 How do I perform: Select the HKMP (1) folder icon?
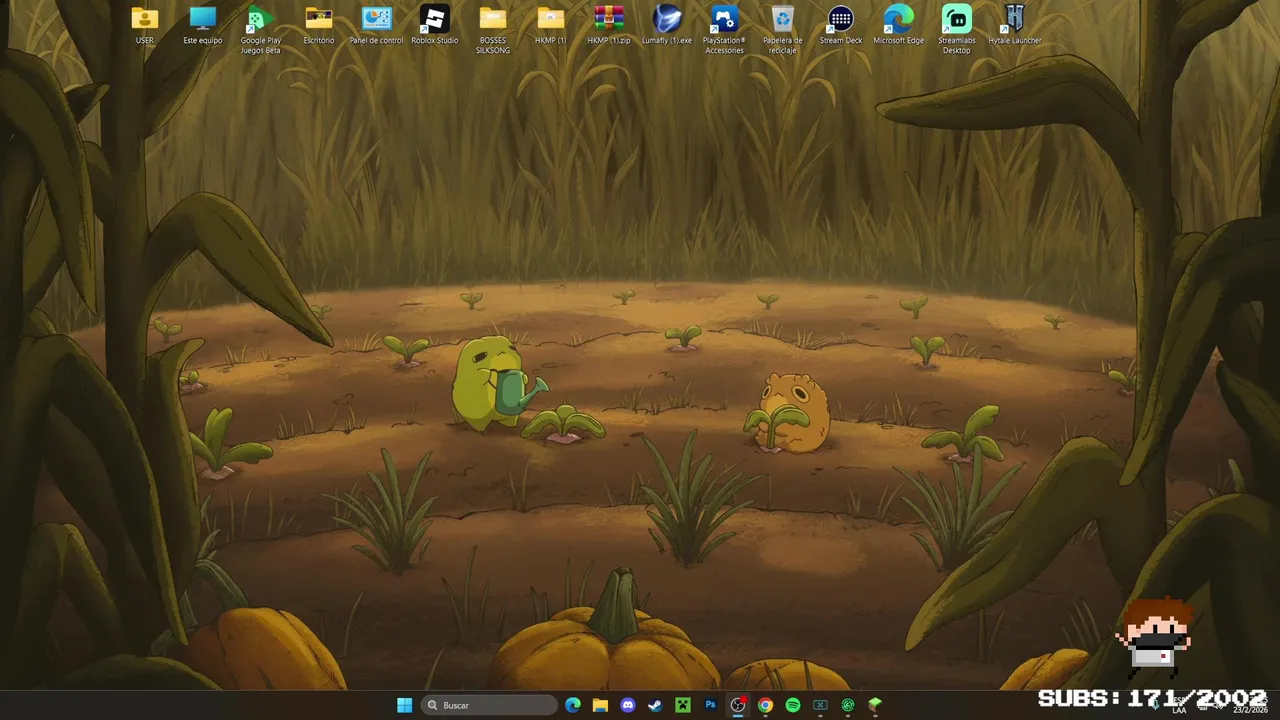(x=551, y=26)
